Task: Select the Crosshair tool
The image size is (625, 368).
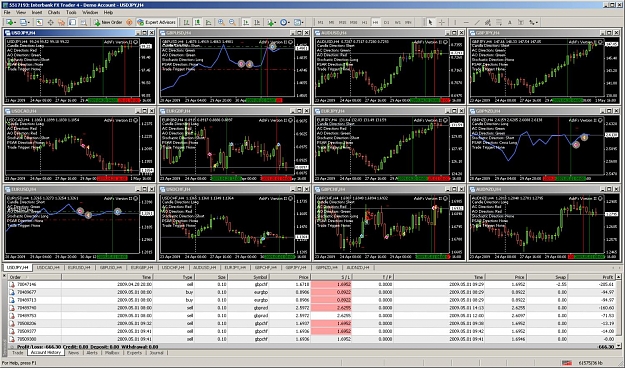Action: point(442,22)
